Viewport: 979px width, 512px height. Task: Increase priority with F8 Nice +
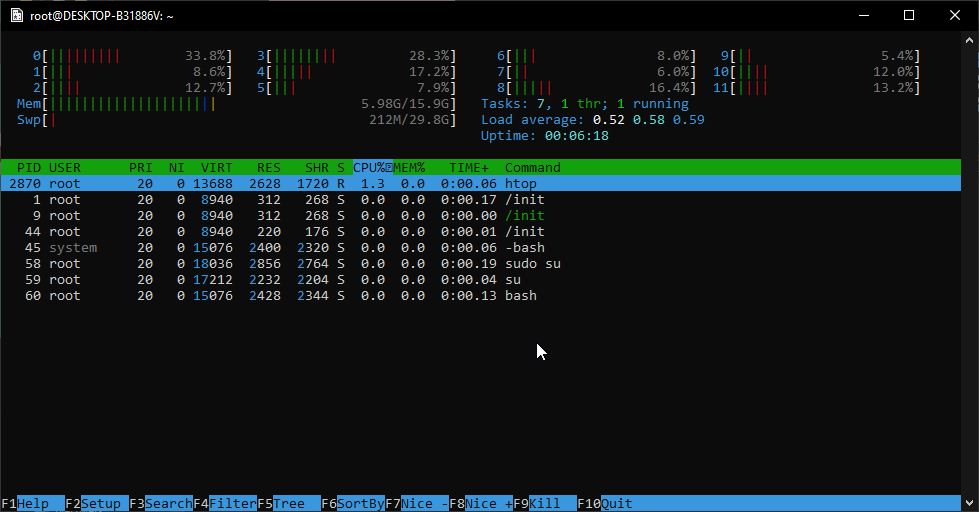click(x=488, y=503)
